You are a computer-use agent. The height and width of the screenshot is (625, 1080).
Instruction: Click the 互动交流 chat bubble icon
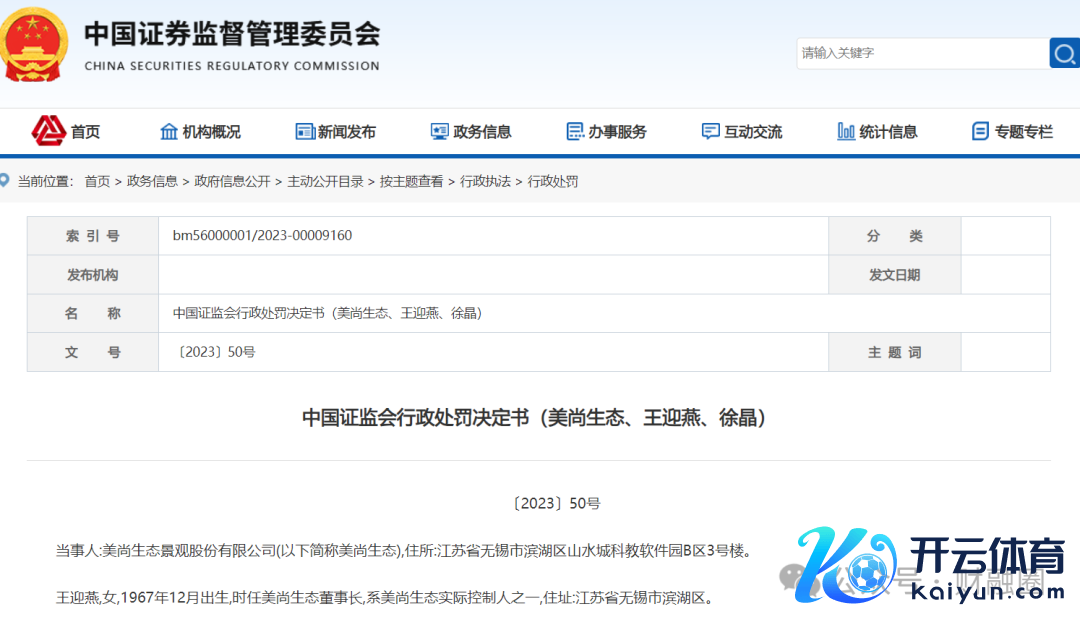click(711, 132)
